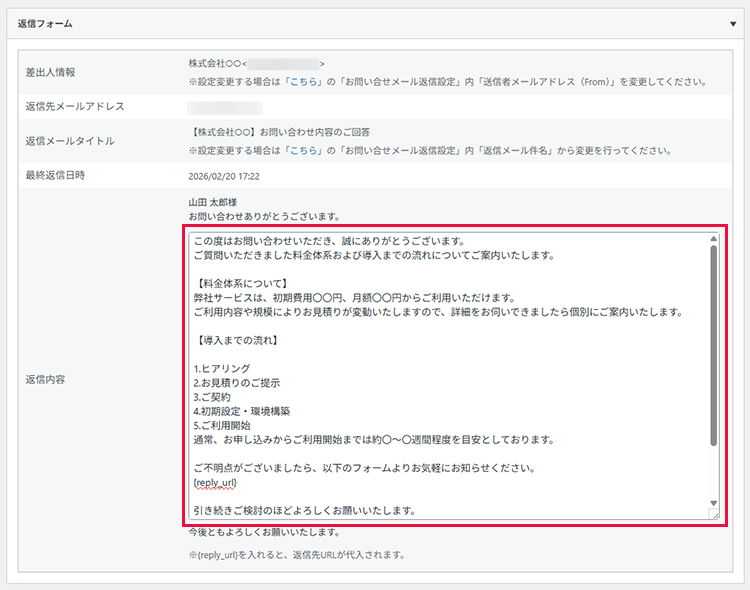Click the 返信フォーム panel header title
The width and height of the screenshot is (750, 590).
pyautogui.click(x=45, y=22)
